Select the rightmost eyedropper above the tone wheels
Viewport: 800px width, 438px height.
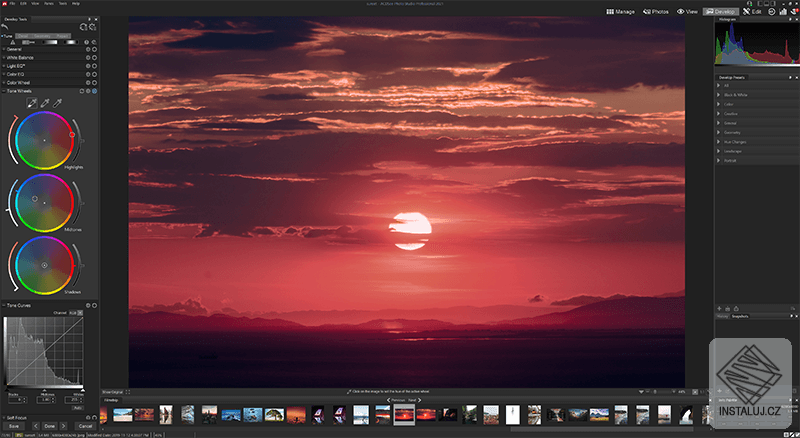click(x=57, y=103)
